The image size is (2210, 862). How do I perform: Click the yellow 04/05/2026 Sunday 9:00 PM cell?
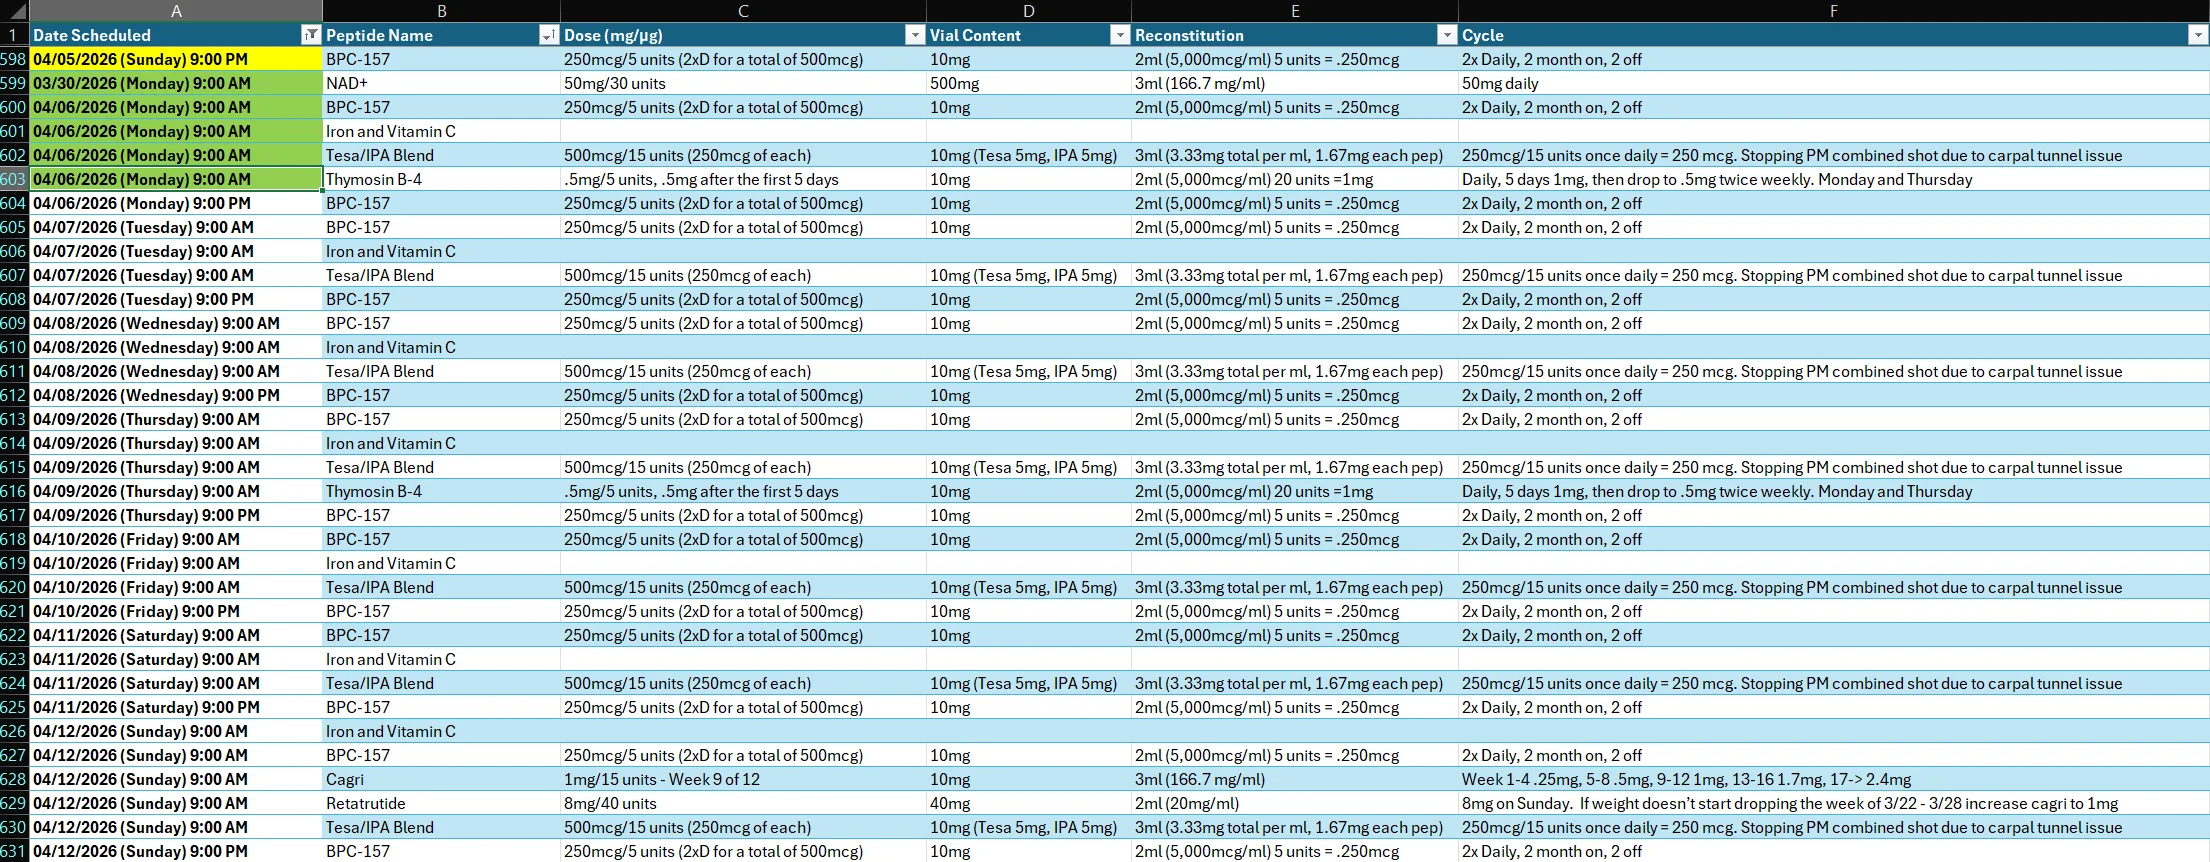pyautogui.click(x=176, y=59)
